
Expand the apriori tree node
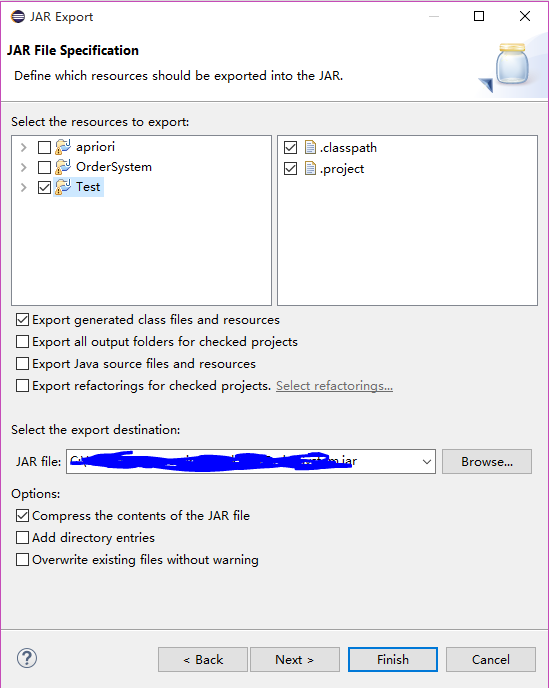point(24,147)
